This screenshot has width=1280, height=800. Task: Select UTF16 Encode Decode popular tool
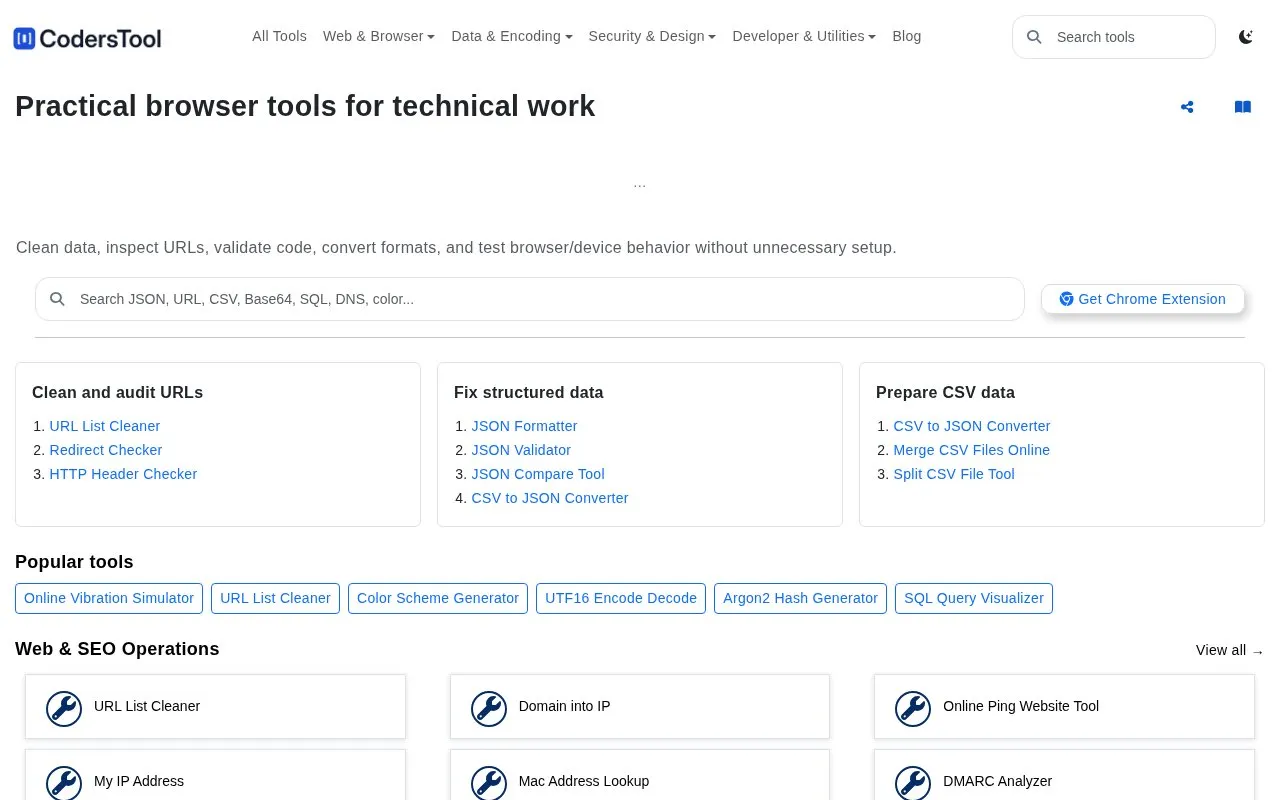click(621, 598)
